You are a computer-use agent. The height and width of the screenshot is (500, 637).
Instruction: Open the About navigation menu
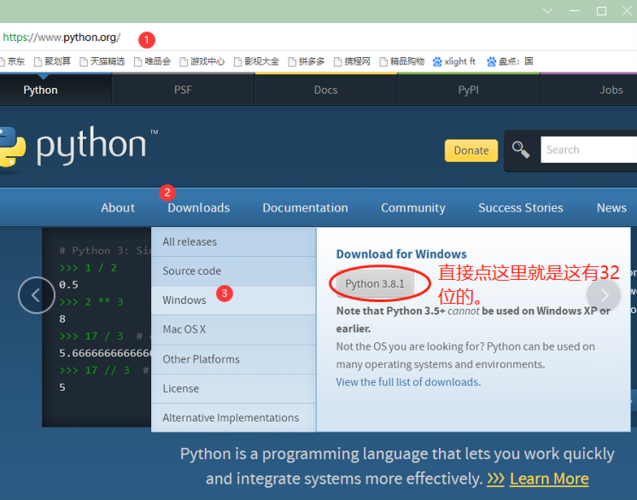pyautogui.click(x=118, y=208)
